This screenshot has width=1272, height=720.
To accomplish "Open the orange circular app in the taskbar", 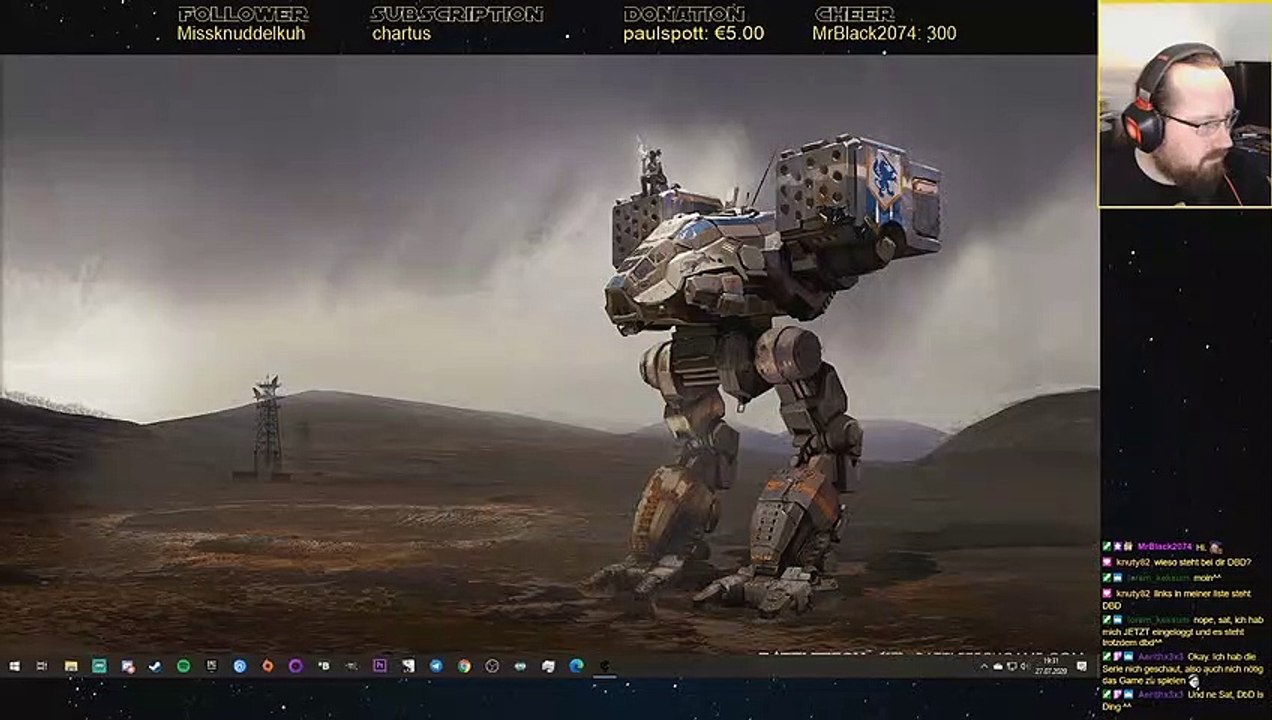I will pos(268,666).
